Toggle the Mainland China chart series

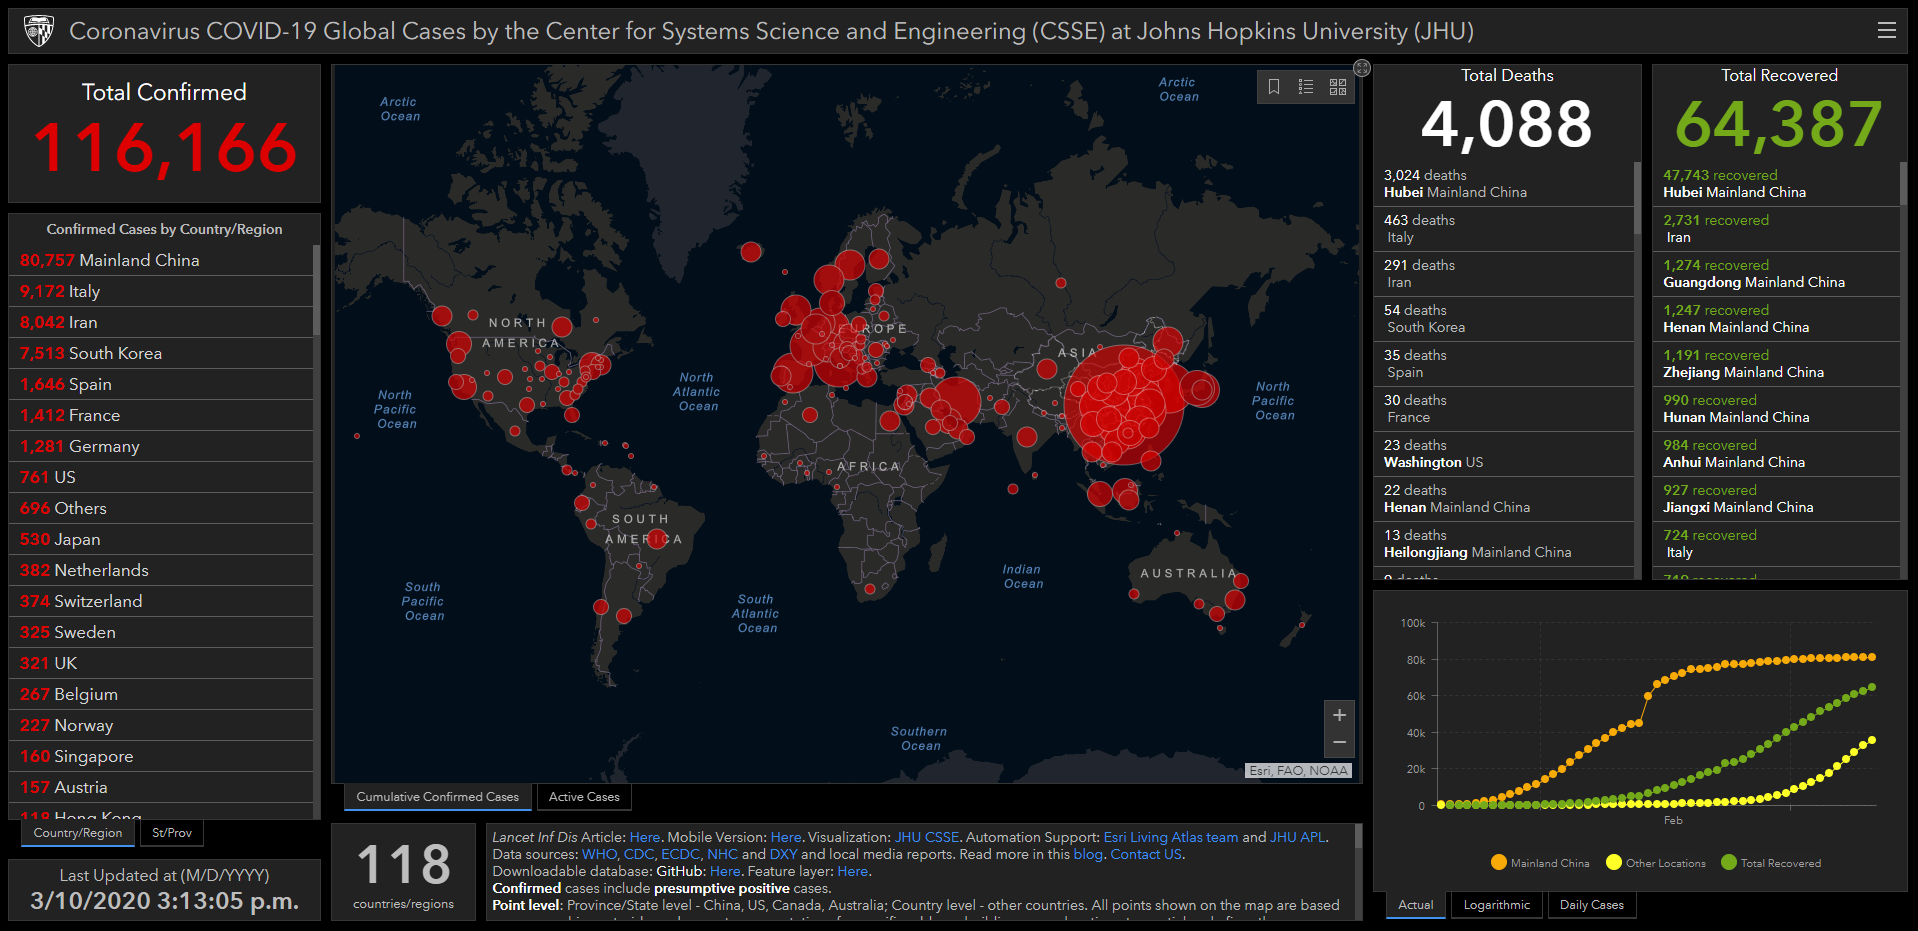pos(1539,863)
